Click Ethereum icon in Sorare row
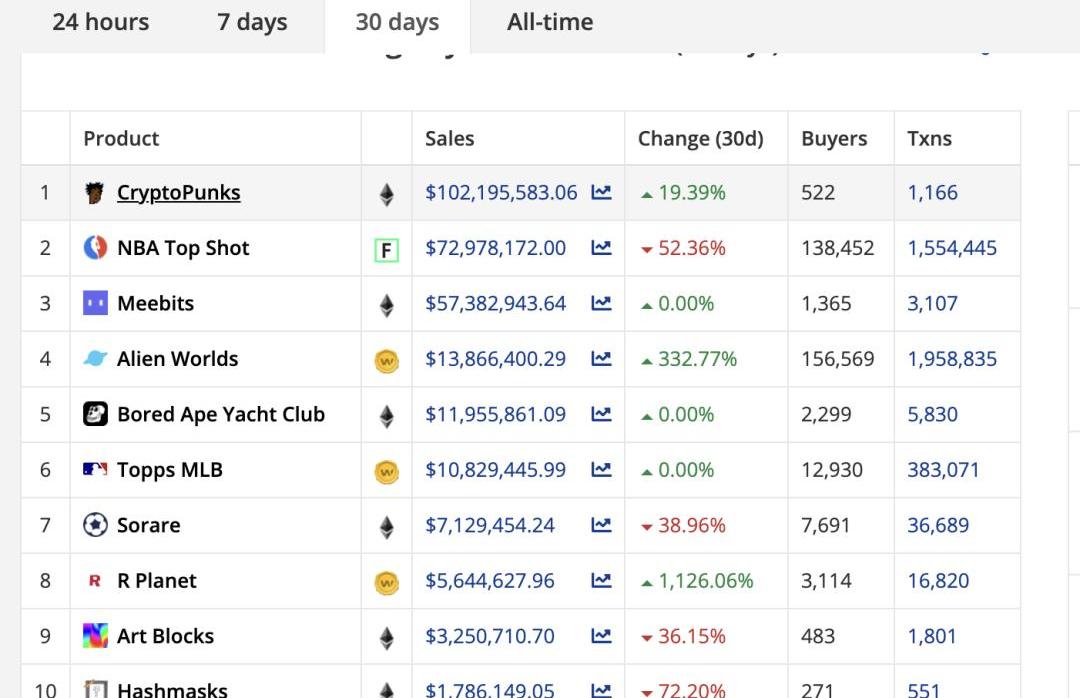 point(387,528)
